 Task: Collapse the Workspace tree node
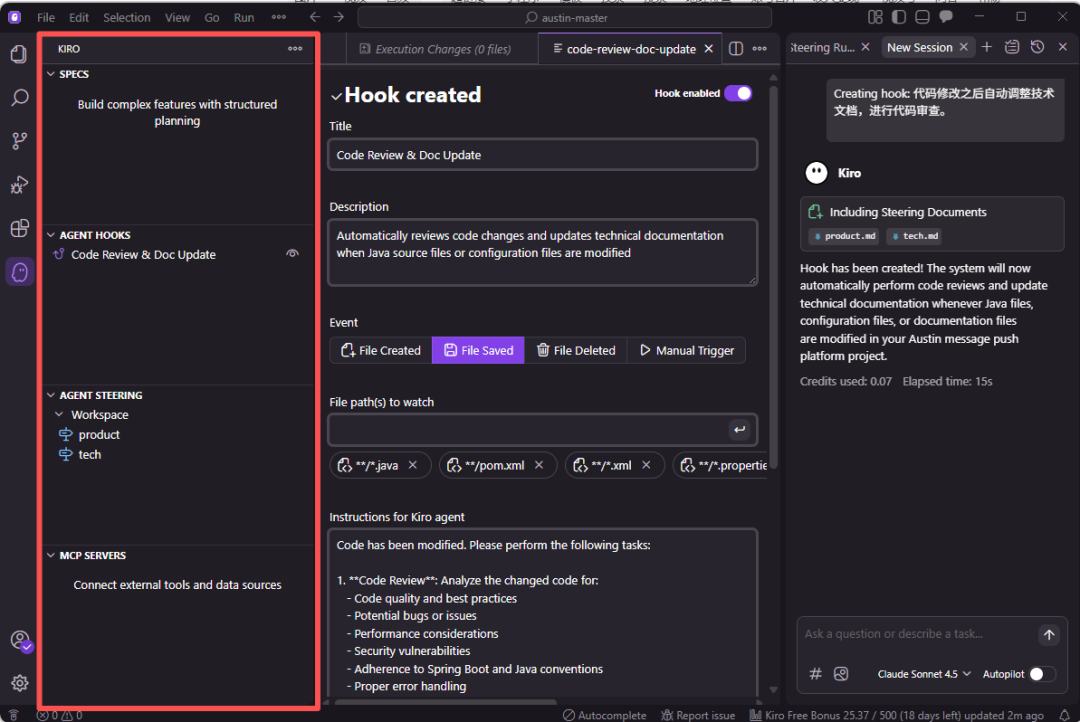pyautogui.click(x=59, y=415)
